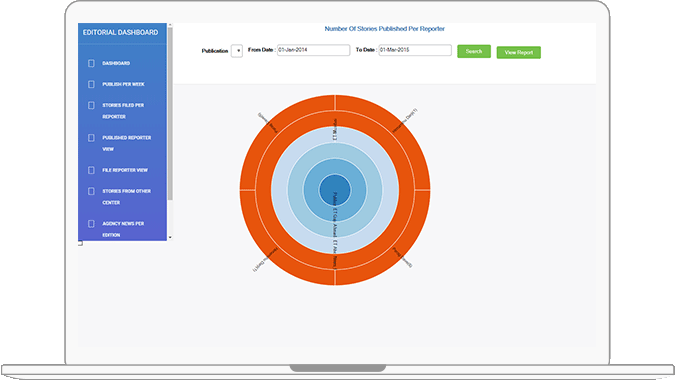Click the icon beside AGENCY NEWS PER EDITION
This screenshot has height=380, width=675.
91,224
